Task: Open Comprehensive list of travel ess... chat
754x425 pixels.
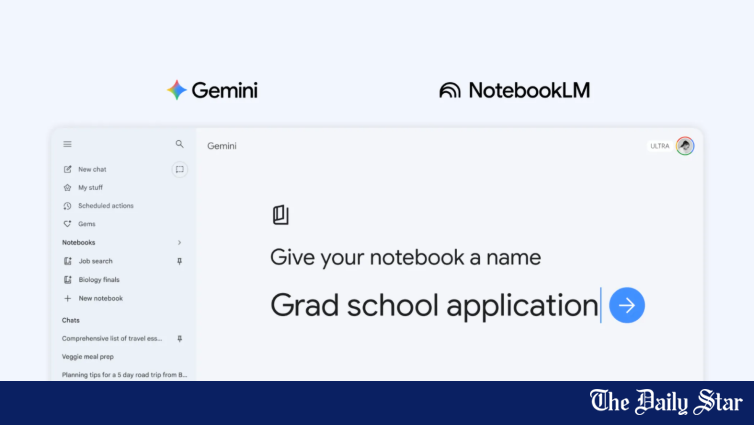Action: point(112,338)
